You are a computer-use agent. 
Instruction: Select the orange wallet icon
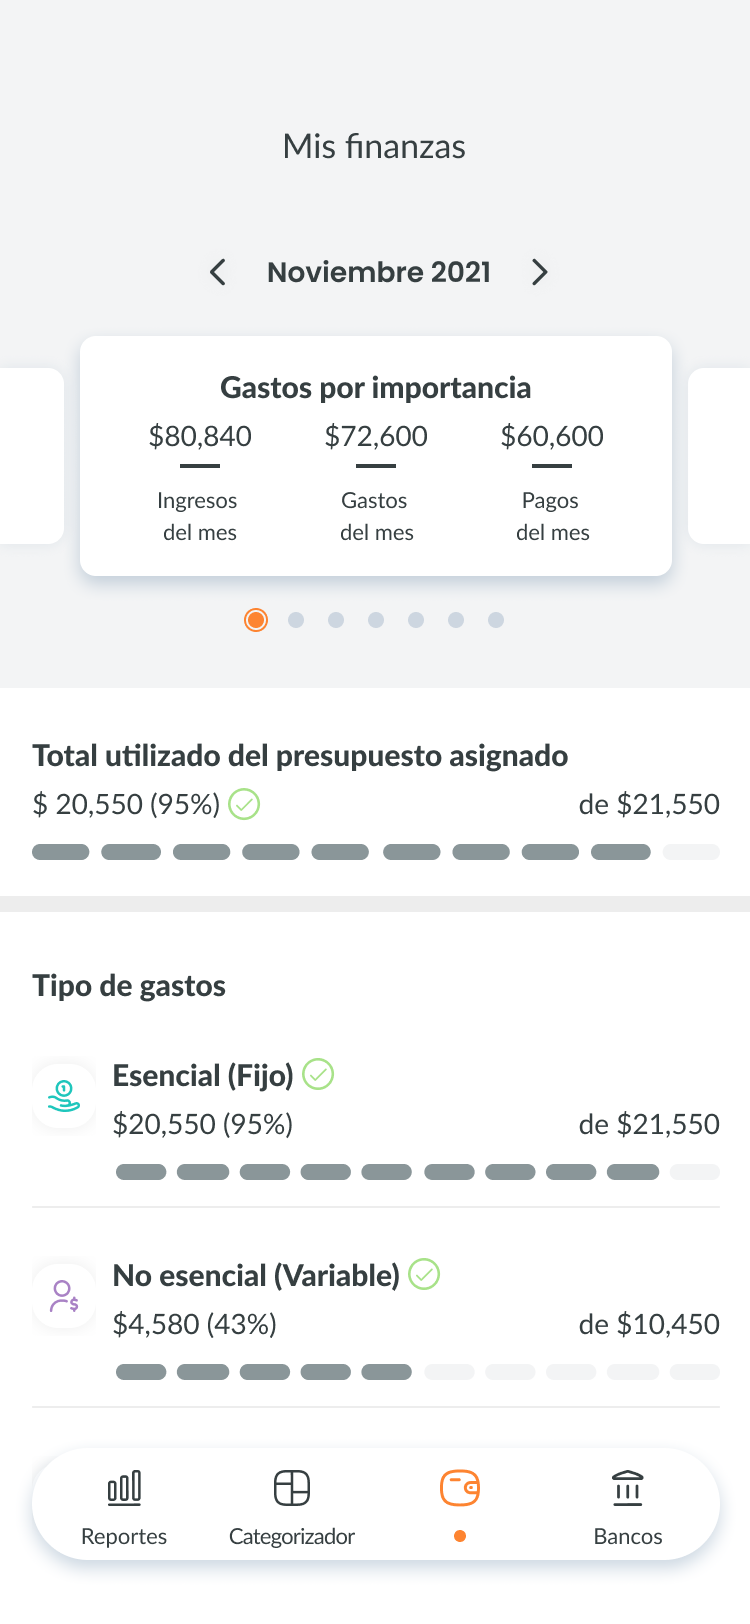460,1488
